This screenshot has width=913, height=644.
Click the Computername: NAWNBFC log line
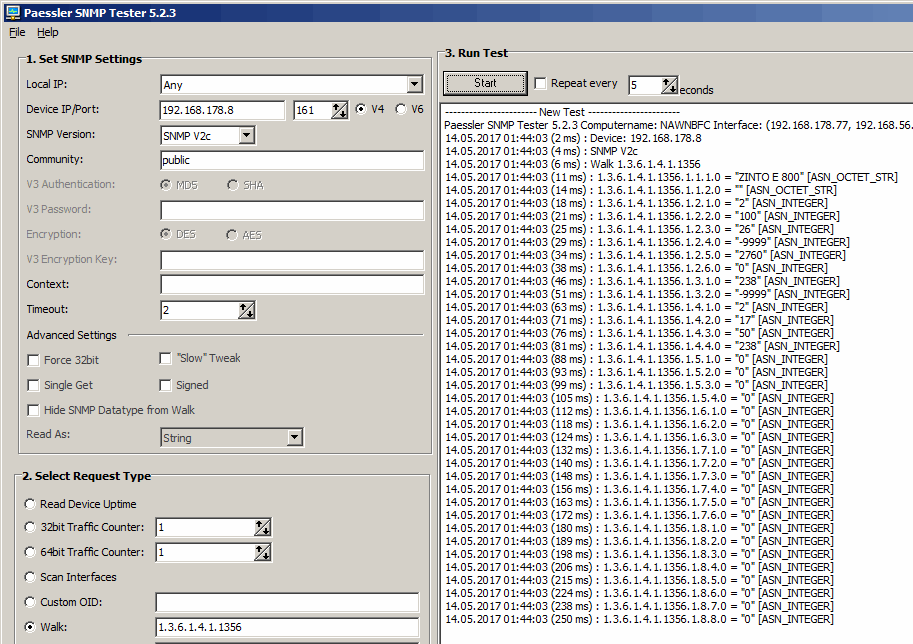(x=678, y=125)
